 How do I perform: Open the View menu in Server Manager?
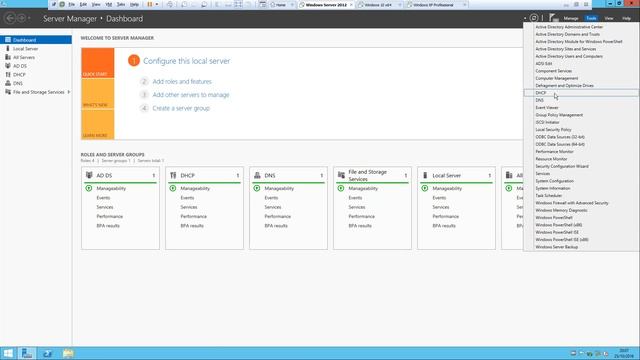[609, 18]
